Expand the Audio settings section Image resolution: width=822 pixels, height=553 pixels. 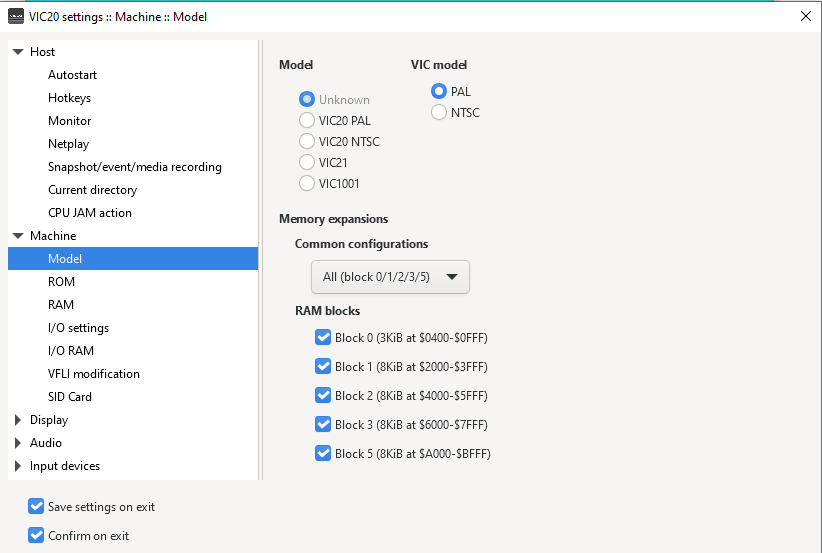tap(18, 443)
